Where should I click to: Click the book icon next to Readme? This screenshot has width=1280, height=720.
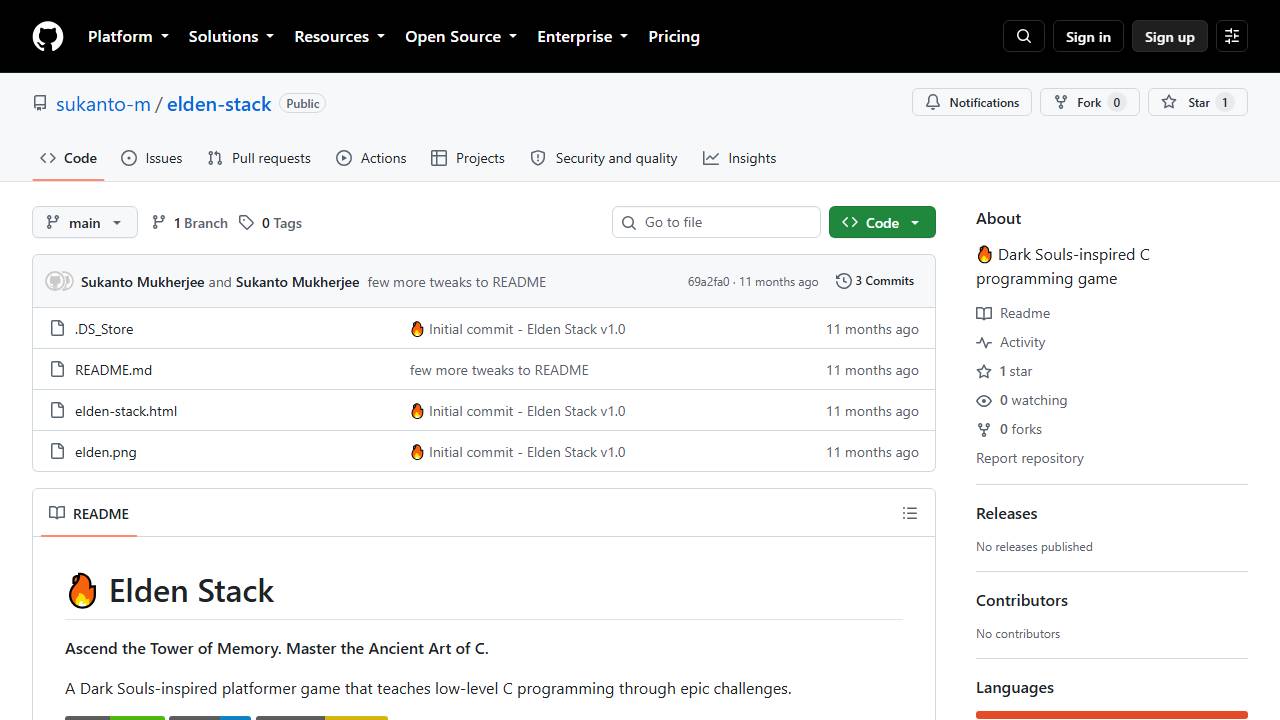coord(984,313)
